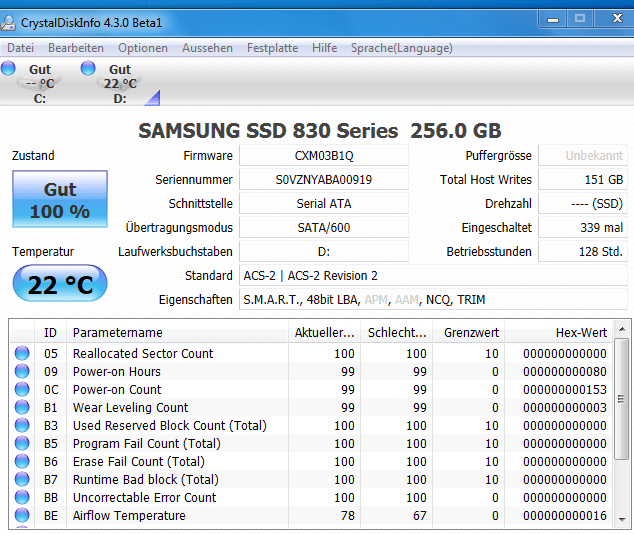Click status orb for Runtime Bad block

click(x=22, y=479)
